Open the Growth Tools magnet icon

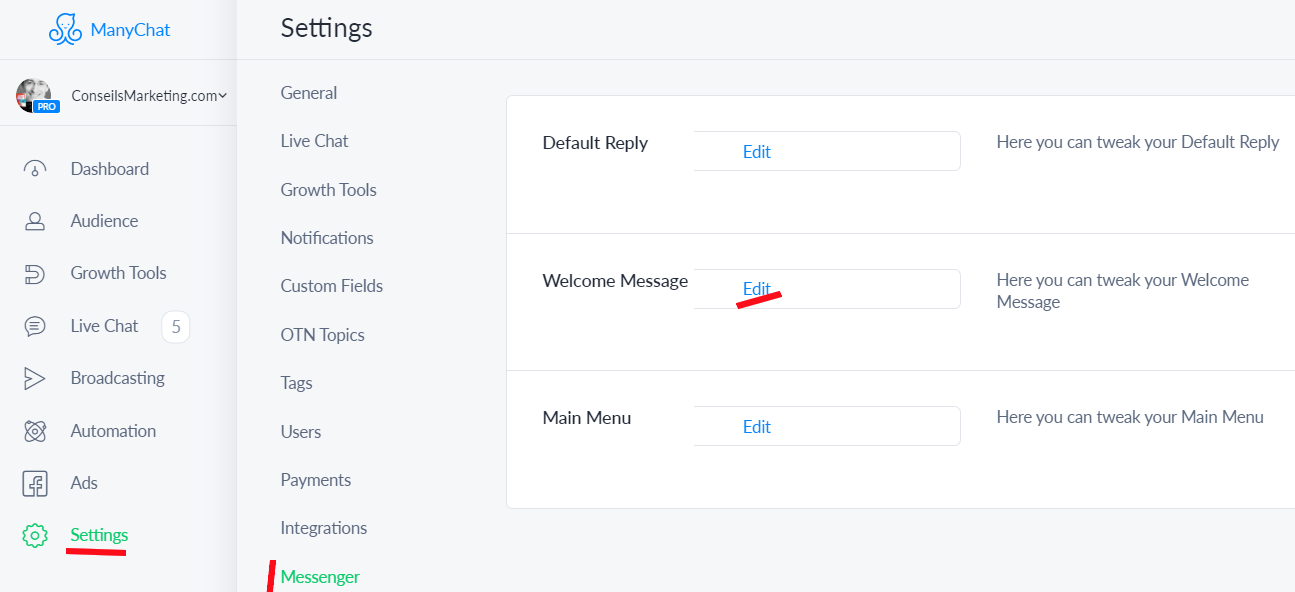[35, 273]
